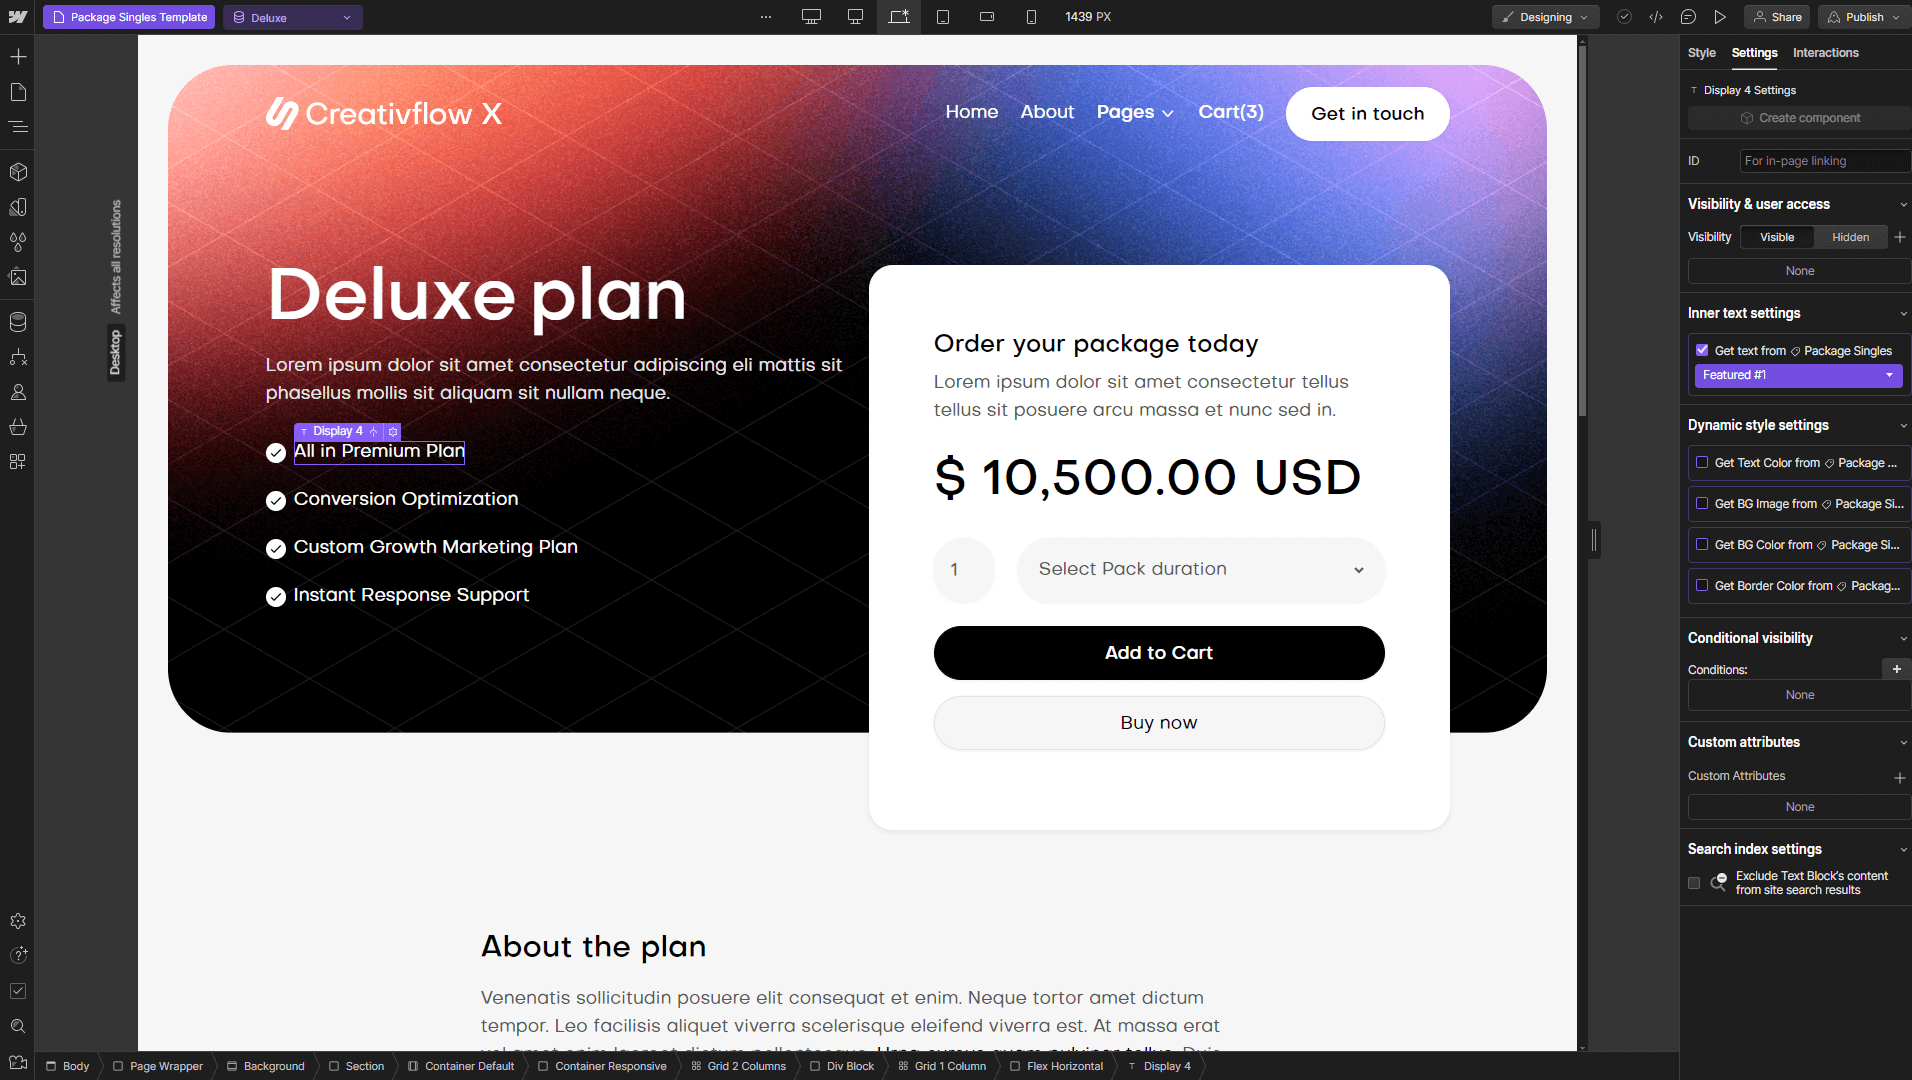
Task: Open the Assets panel
Action: click(18, 278)
